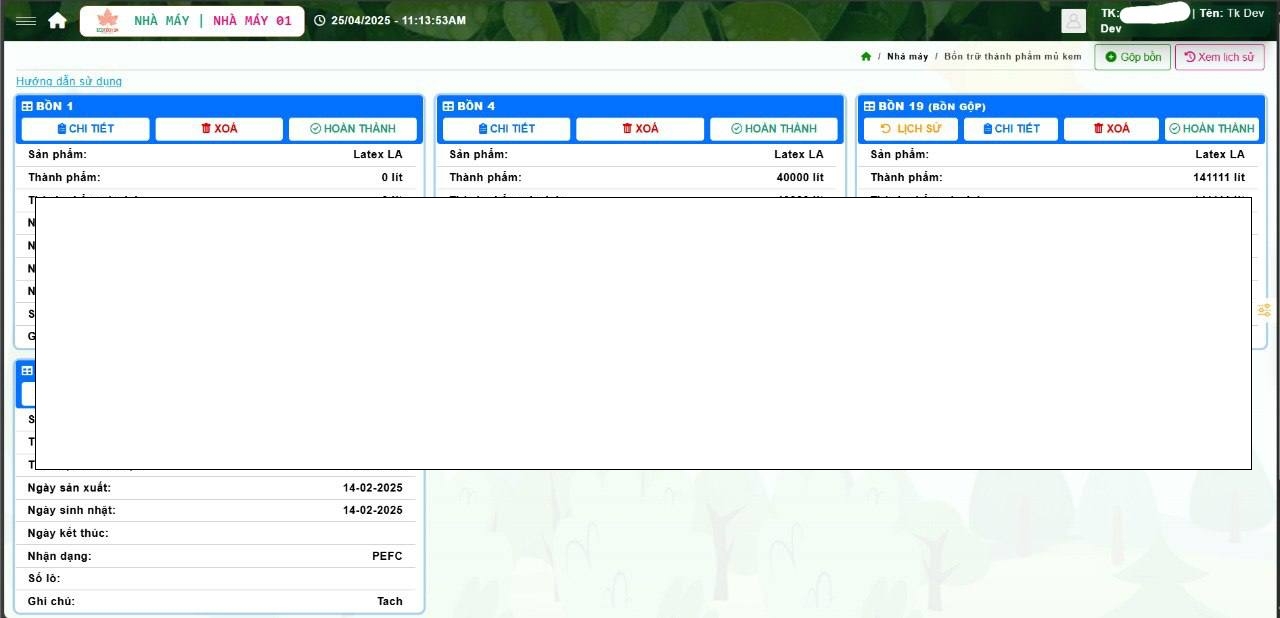Delete Bồn 4 with Xoá button
This screenshot has width=1280, height=618.
click(x=640, y=129)
